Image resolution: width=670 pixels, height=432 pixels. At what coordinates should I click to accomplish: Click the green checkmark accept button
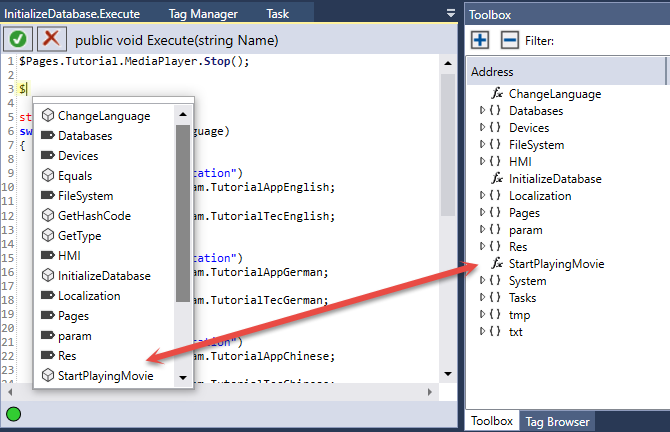19,39
